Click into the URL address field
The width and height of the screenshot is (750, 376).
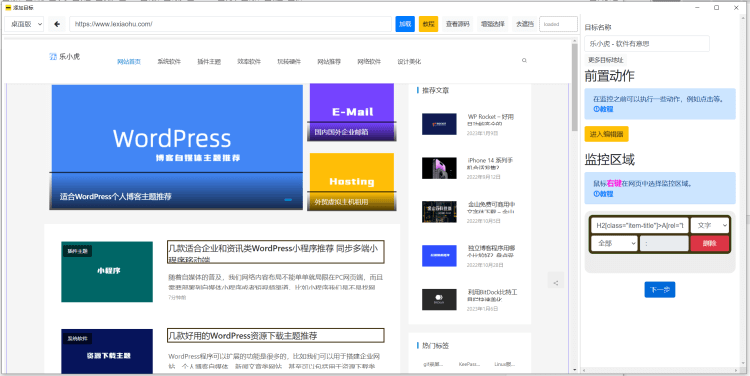[x=231, y=24]
